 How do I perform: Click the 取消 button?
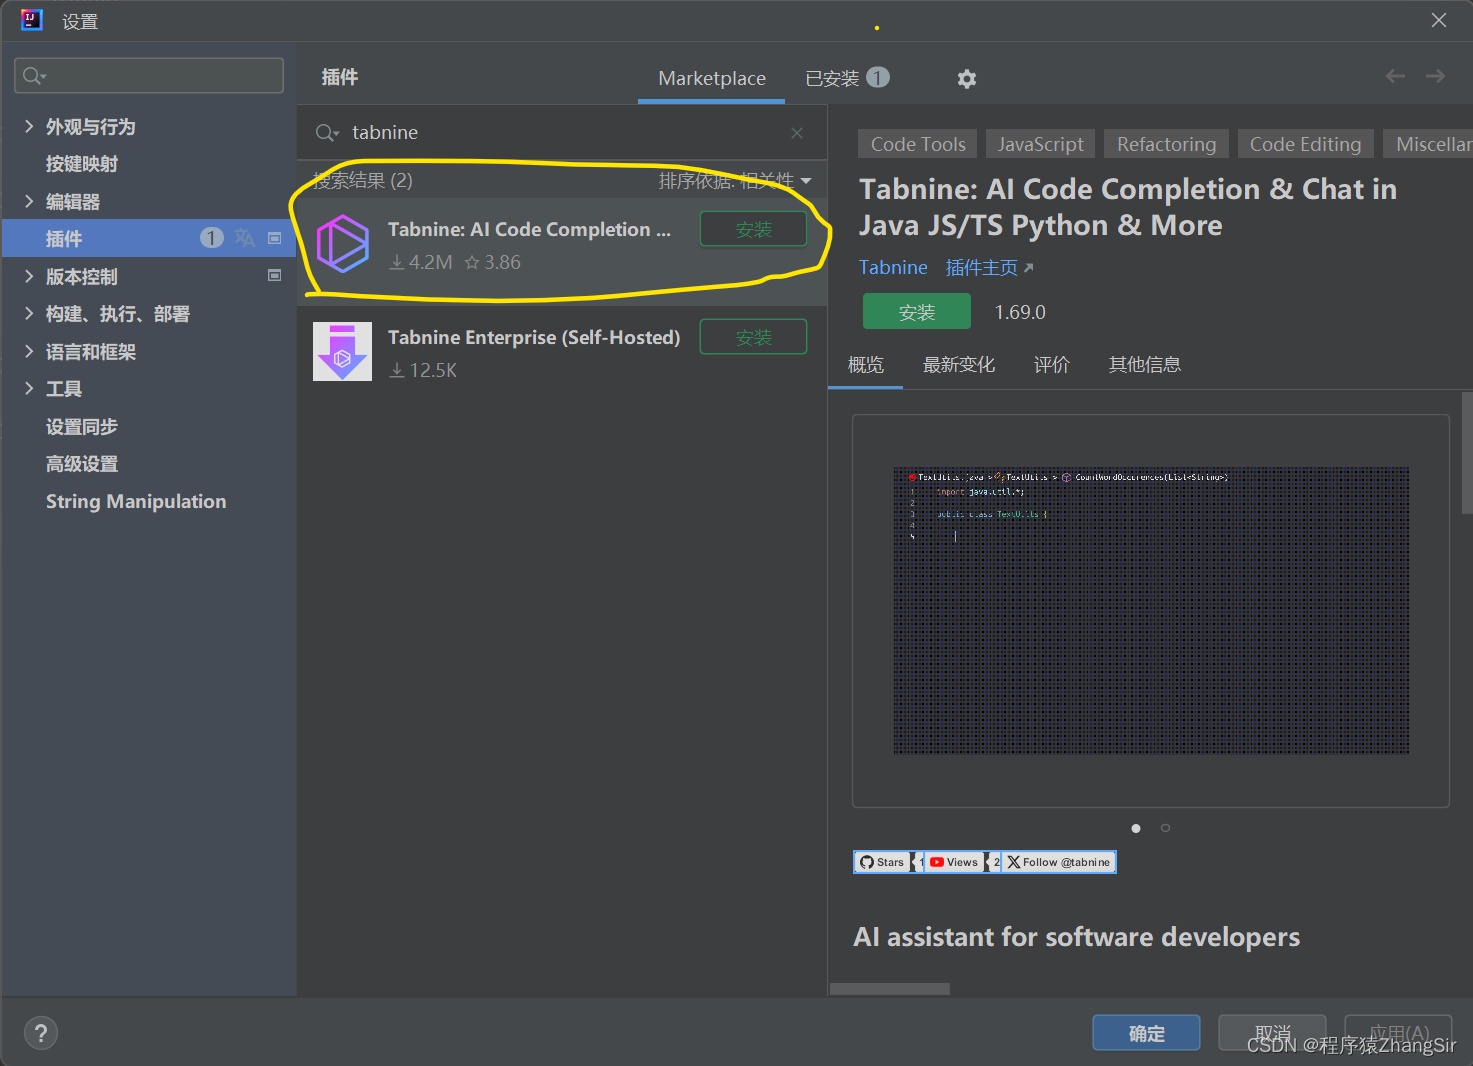pos(1272,1033)
